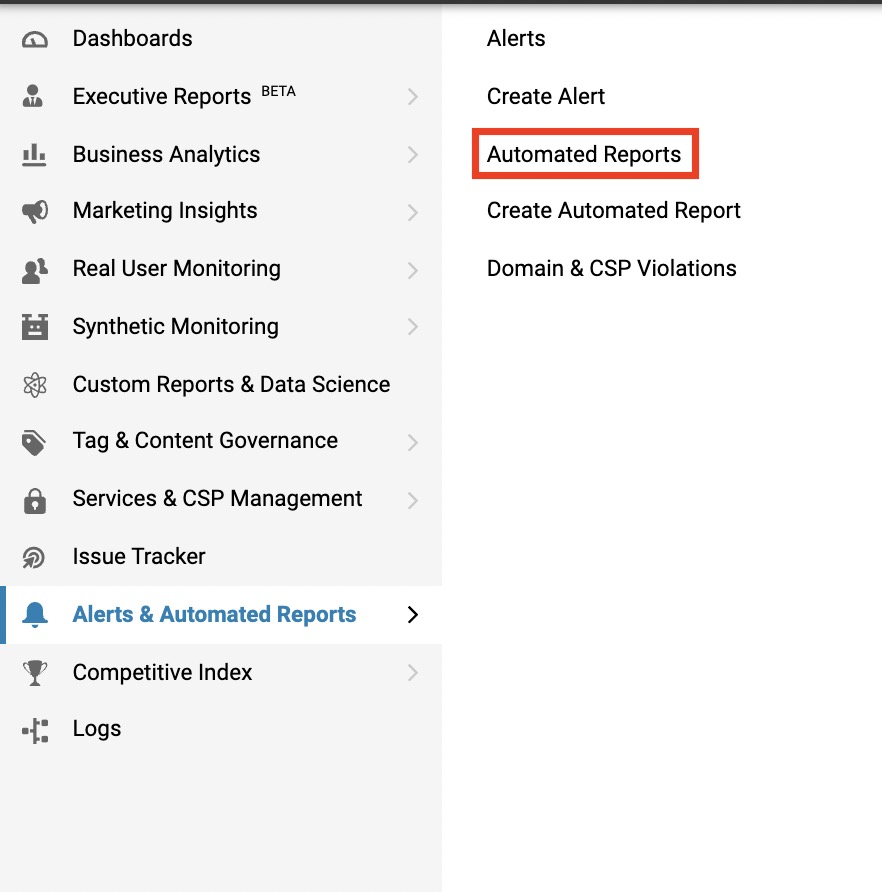Image resolution: width=882 pixels, height=892 pixels.
Task: Click the Executive Reports person icon
Action: coord(33,96)
